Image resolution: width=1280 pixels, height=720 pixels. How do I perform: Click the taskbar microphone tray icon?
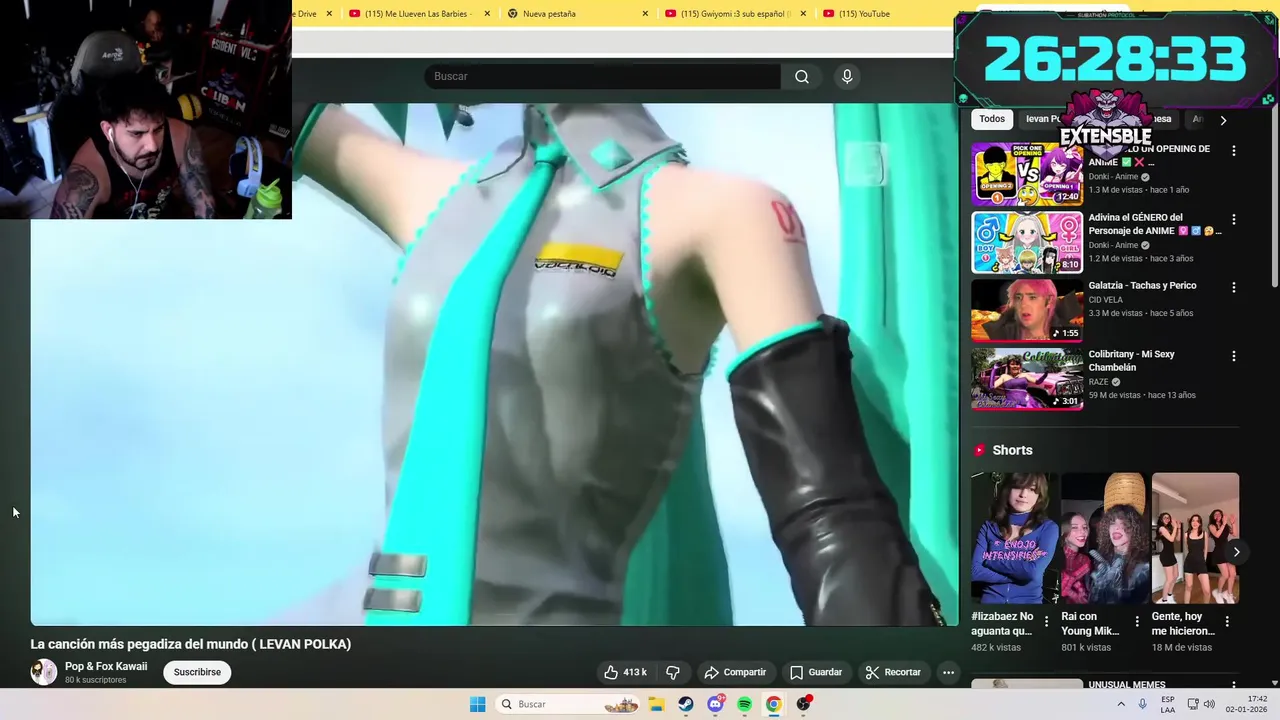coord(1143,704)
